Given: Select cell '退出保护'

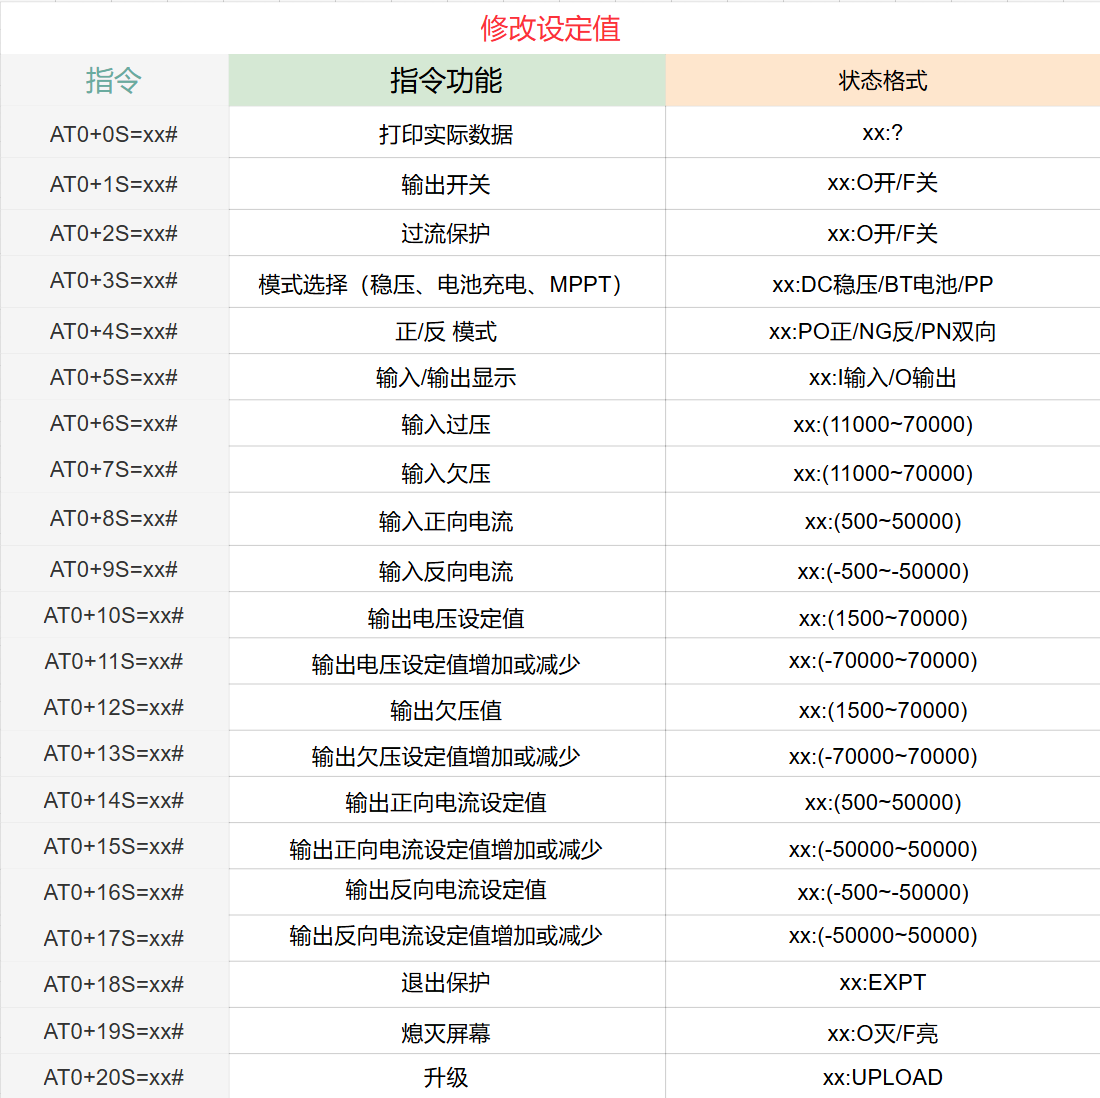Looking at the screenshot, I should click(x=446, y=983).
